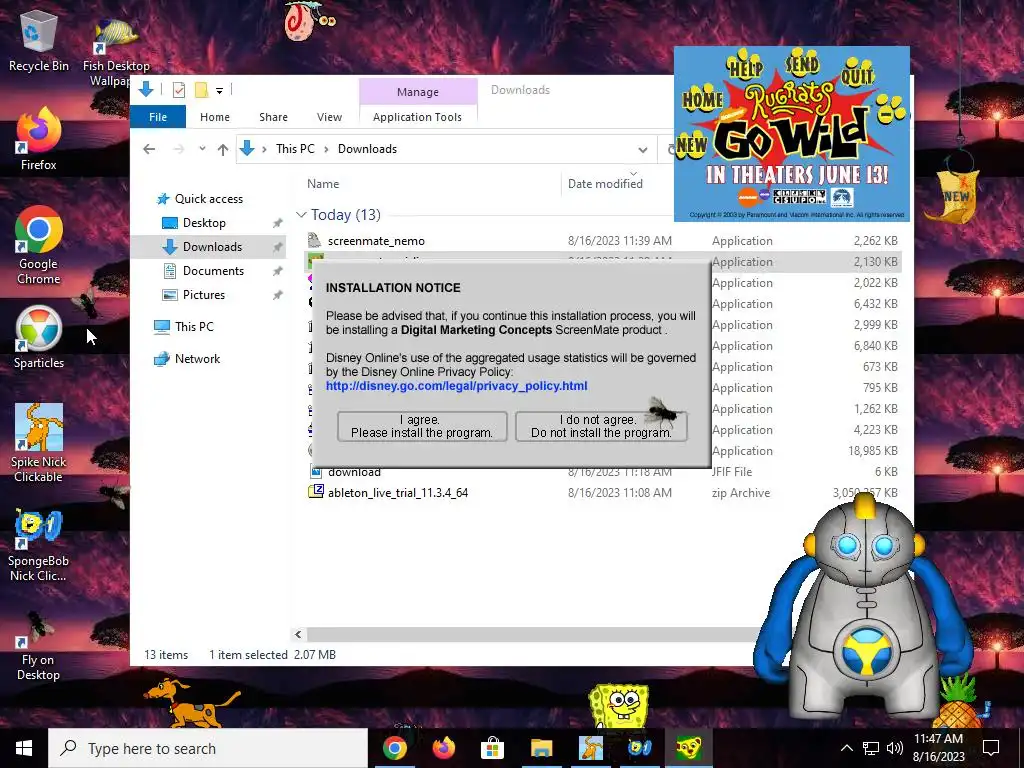Screen dimensions: 1024x768
Task: Click the SEND paw on Rugrats widget
Action: [x=803, y=64]
